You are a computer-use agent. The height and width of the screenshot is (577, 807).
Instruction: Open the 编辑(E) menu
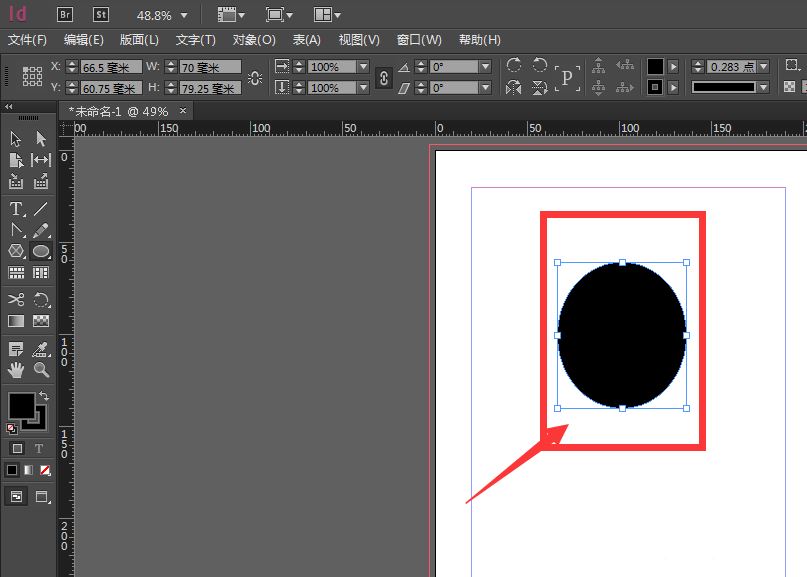pyautogui.click(x=83, y=40)
